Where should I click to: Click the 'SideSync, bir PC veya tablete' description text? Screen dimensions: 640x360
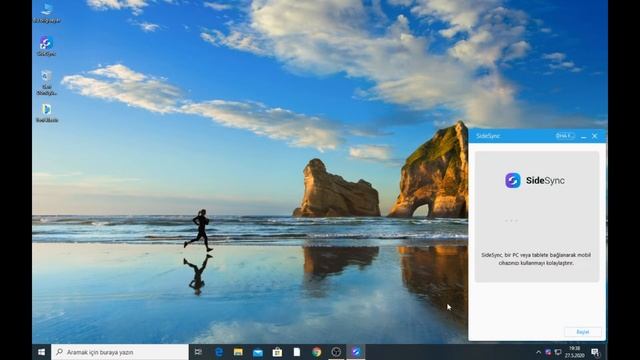pos(536,259)
